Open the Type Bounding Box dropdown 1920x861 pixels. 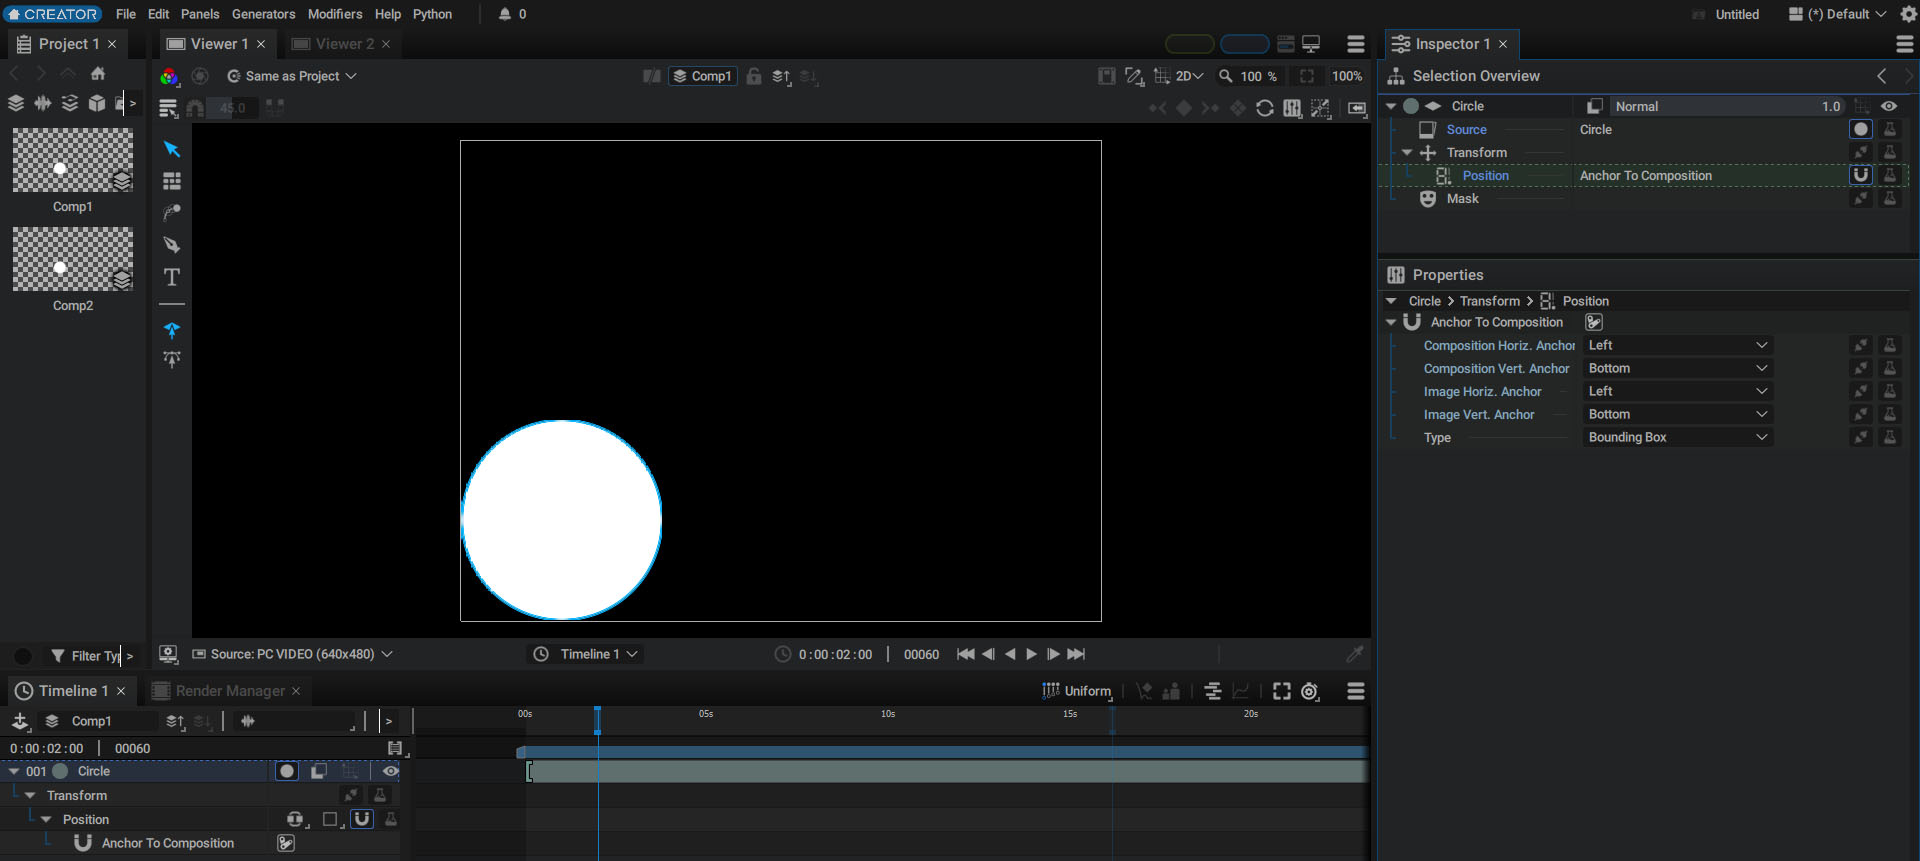click(x=1678, y=437)
